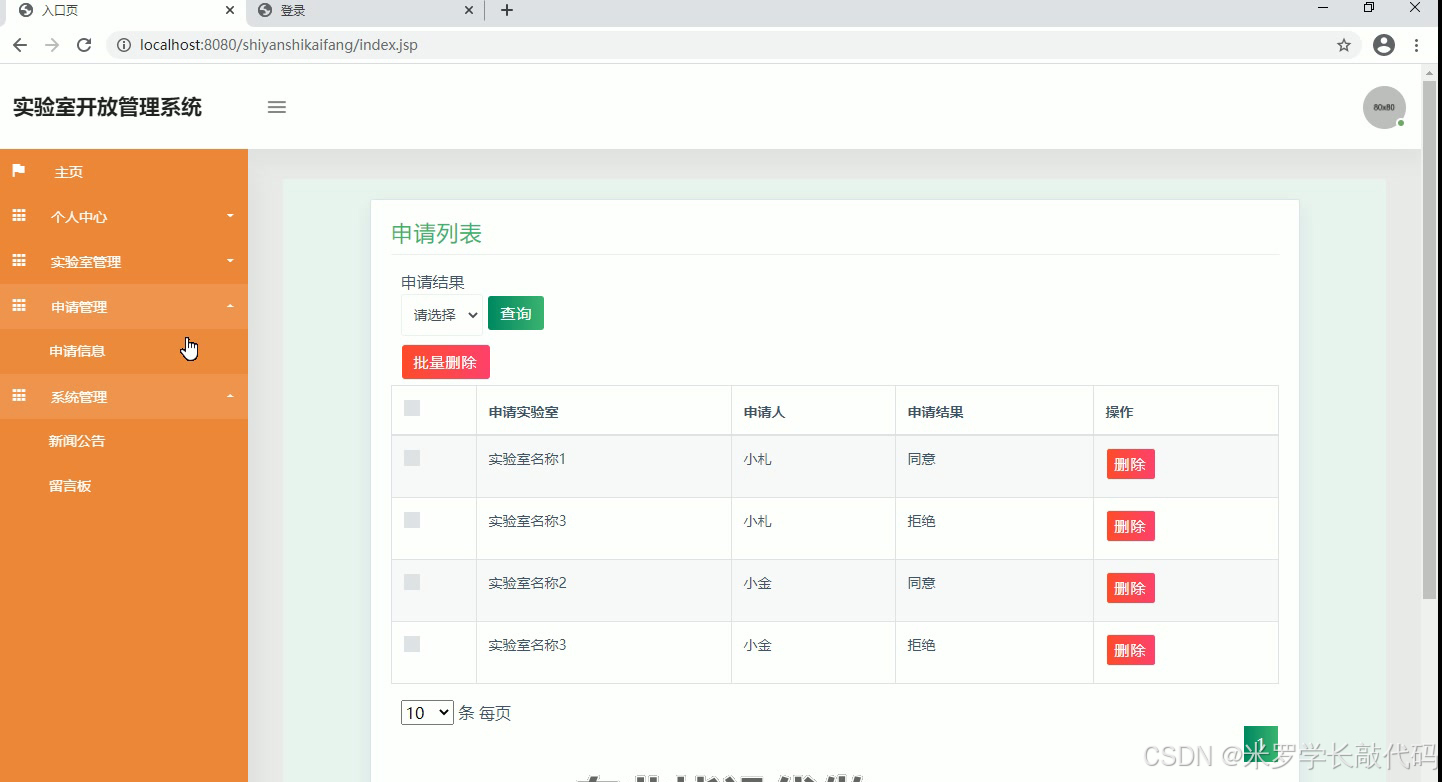Click the hamburger menu icon in header
Image resolution: width=1442 pixels, height=782 pixels.
point(276,106)
